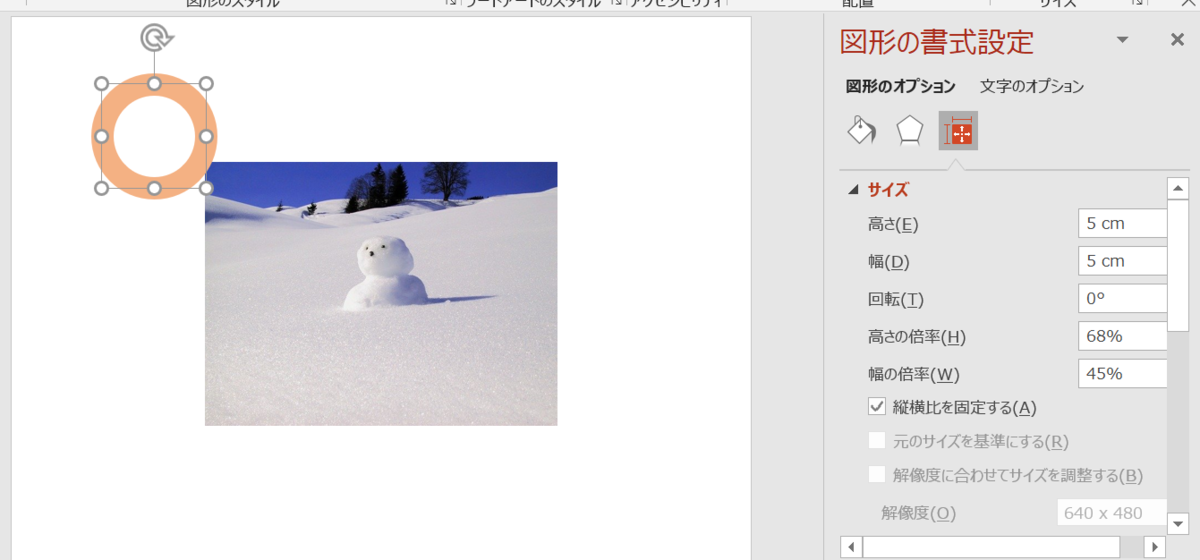Select the snowman picture on slide
Screen dimensions: 1200x560
tap(381, 294)
